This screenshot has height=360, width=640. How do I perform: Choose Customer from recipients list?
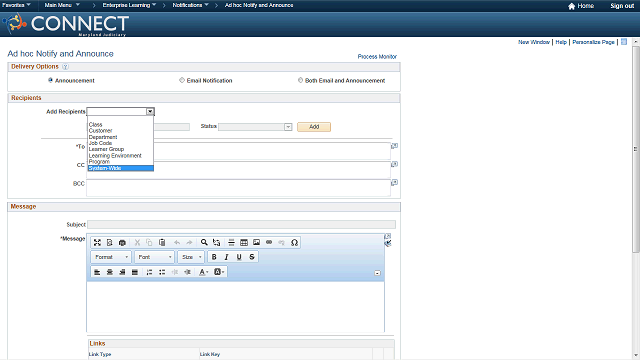coord(100,131)
